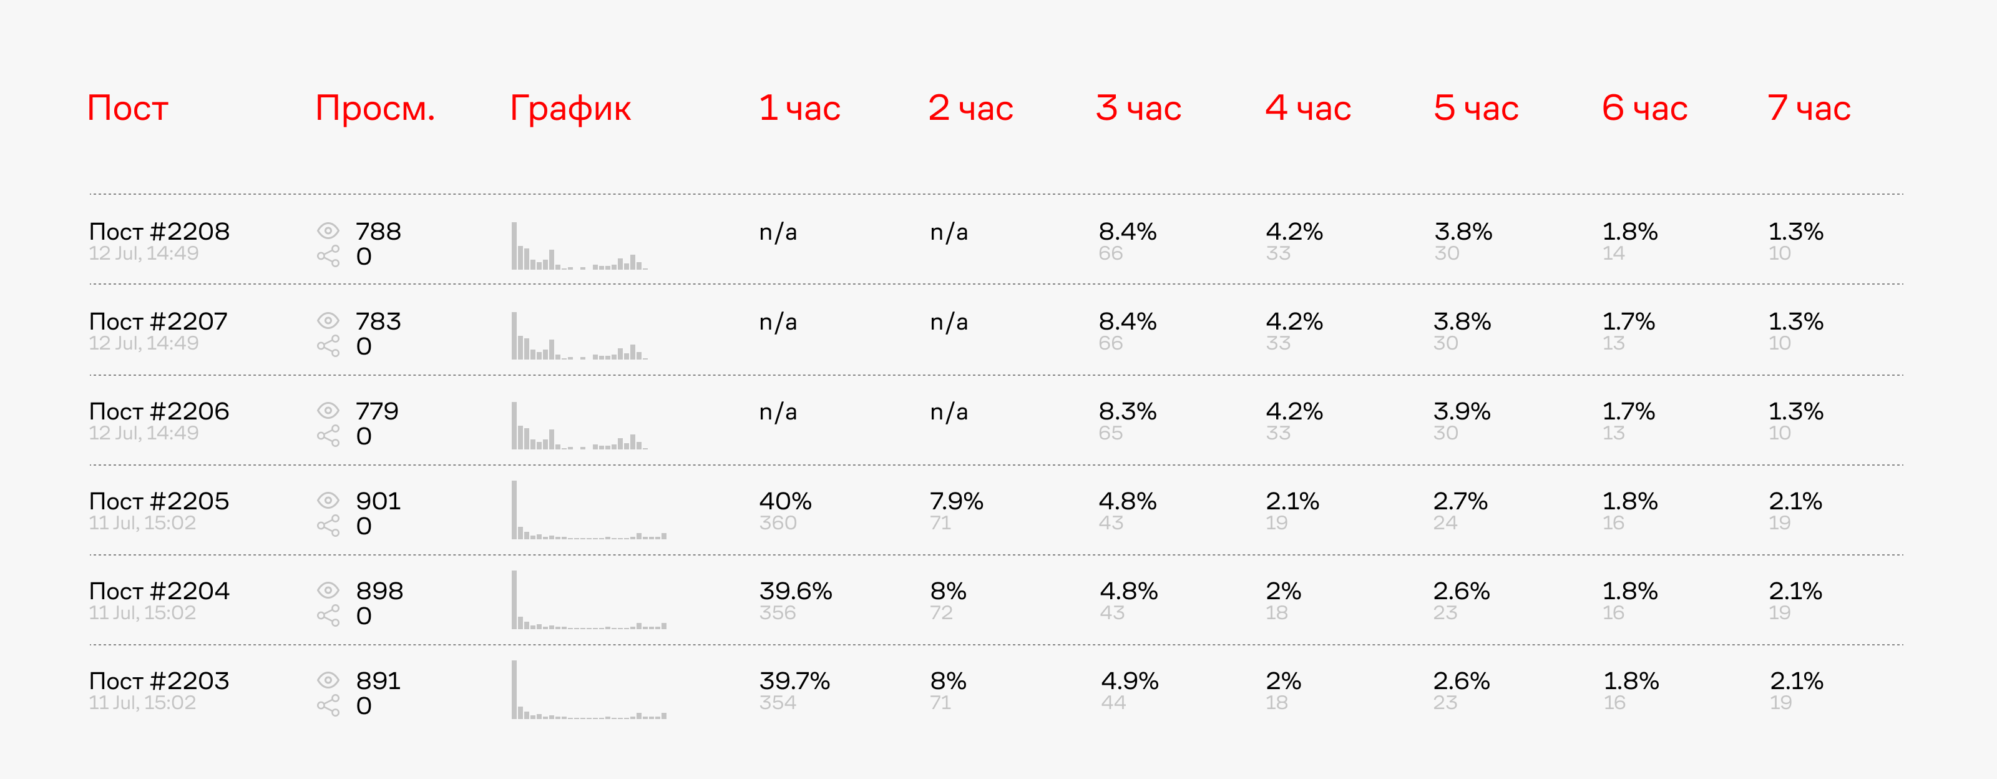
Task: Click the share icon for Пост #2204
Action: pos(328,616)
